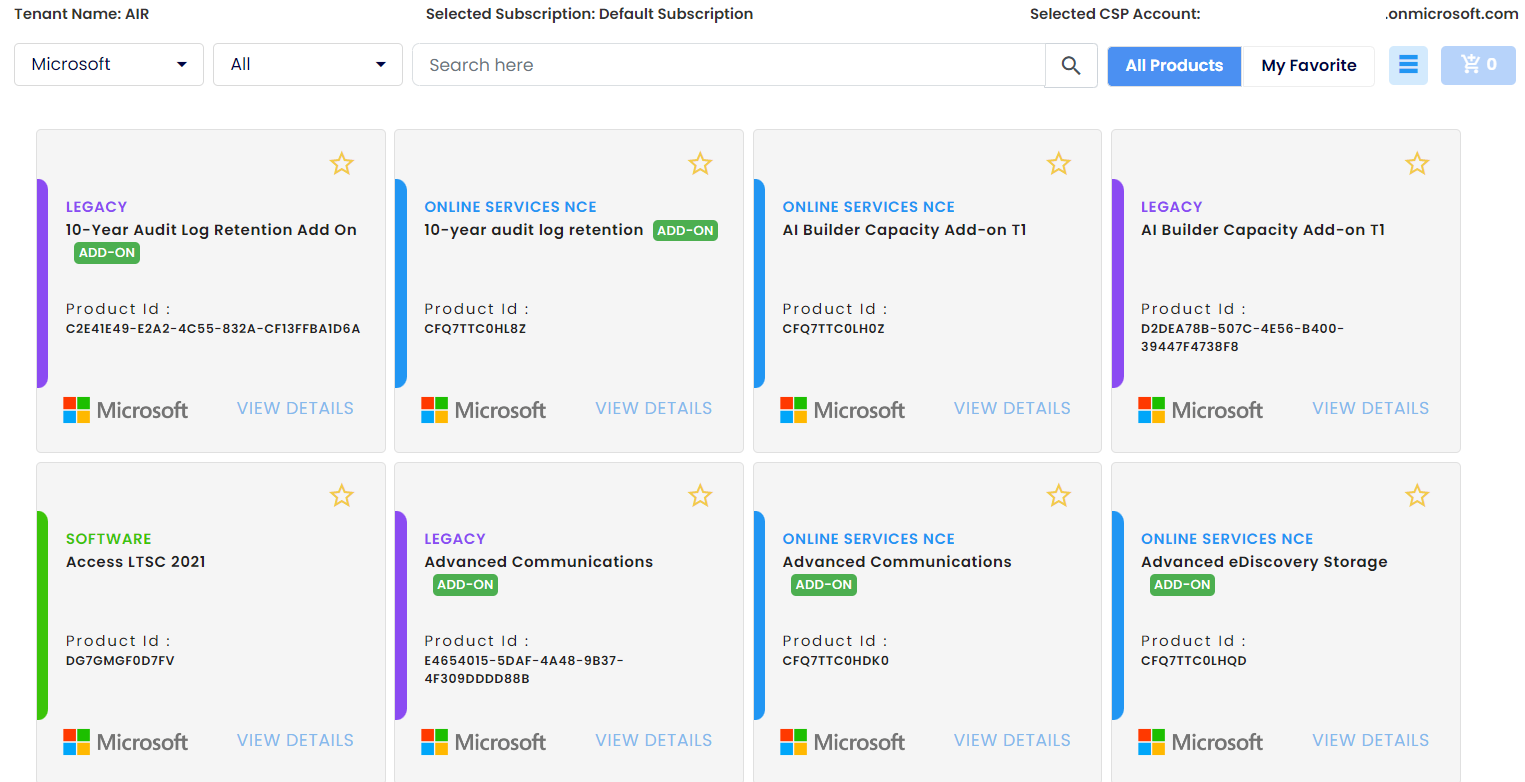Click Microsoft logo on NCE 10-year audit log retention card
This screenshot has width=1525, height=782.
[484, 410]
